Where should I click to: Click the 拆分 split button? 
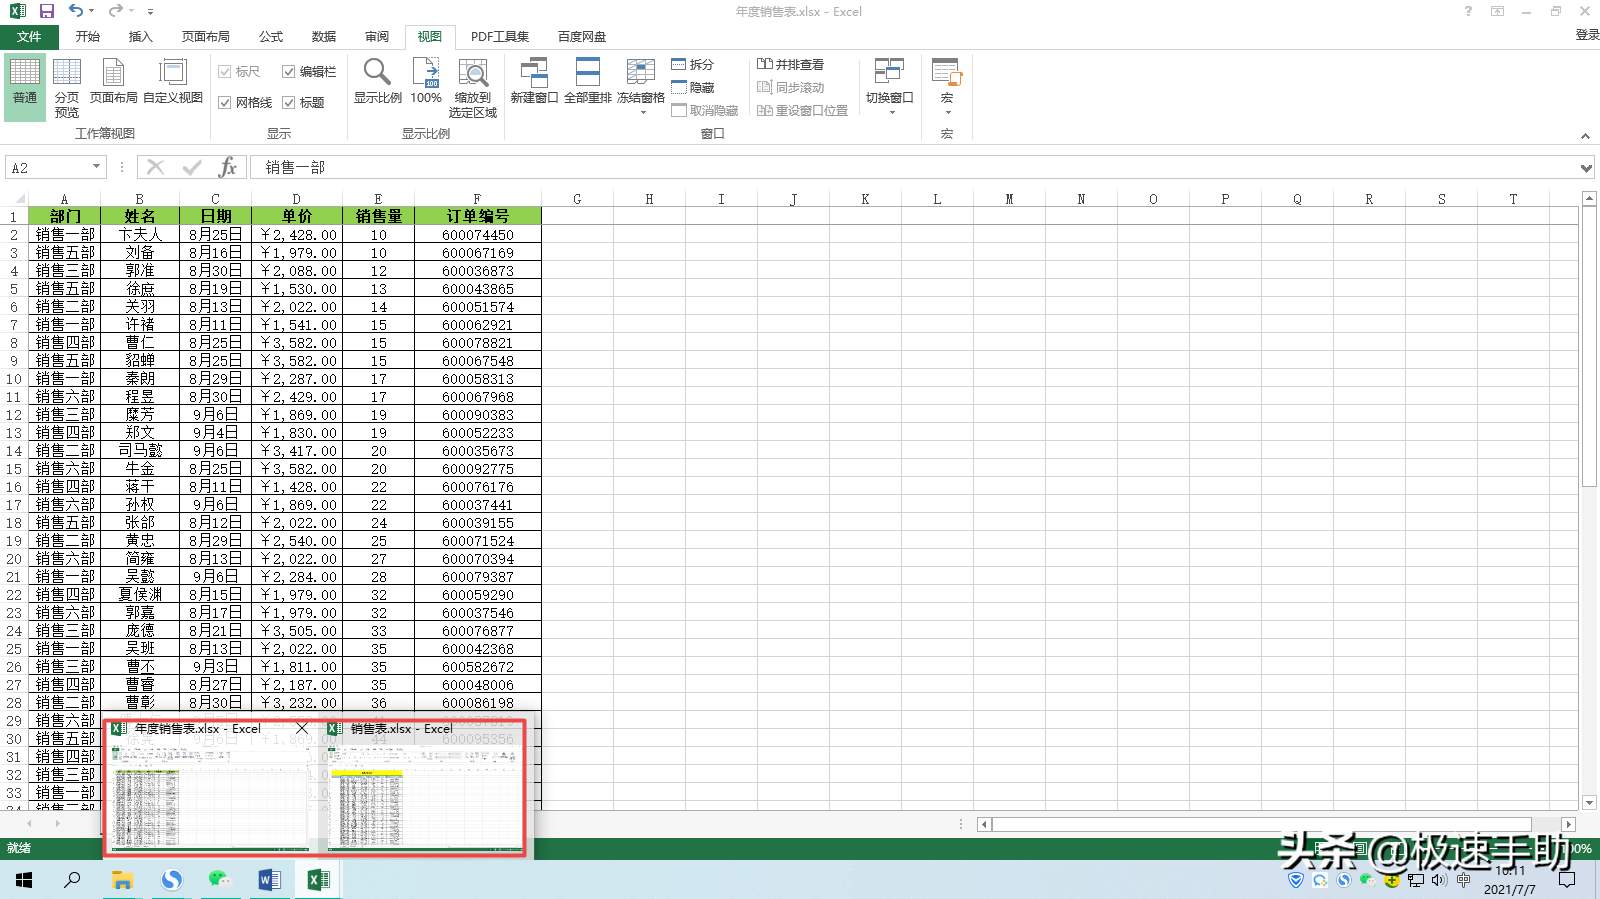[x=693, y=64]
